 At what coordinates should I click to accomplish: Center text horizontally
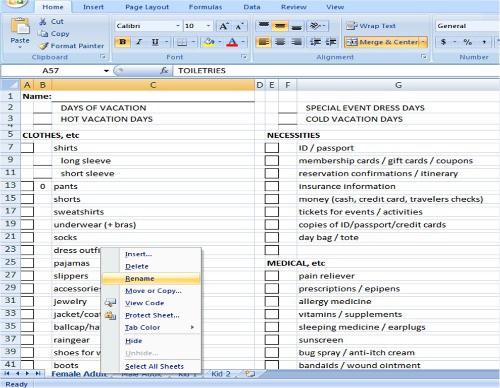click(x=280, y=42)
